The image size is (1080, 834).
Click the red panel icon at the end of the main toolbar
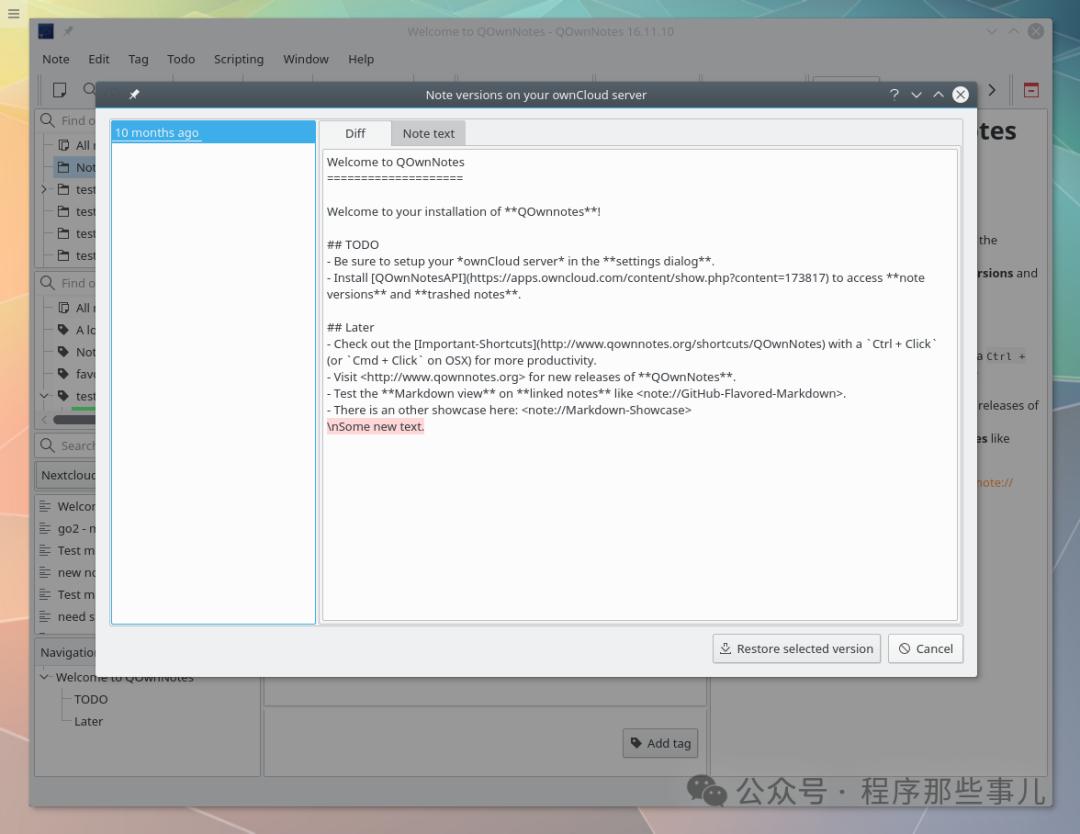[1031, 90]
